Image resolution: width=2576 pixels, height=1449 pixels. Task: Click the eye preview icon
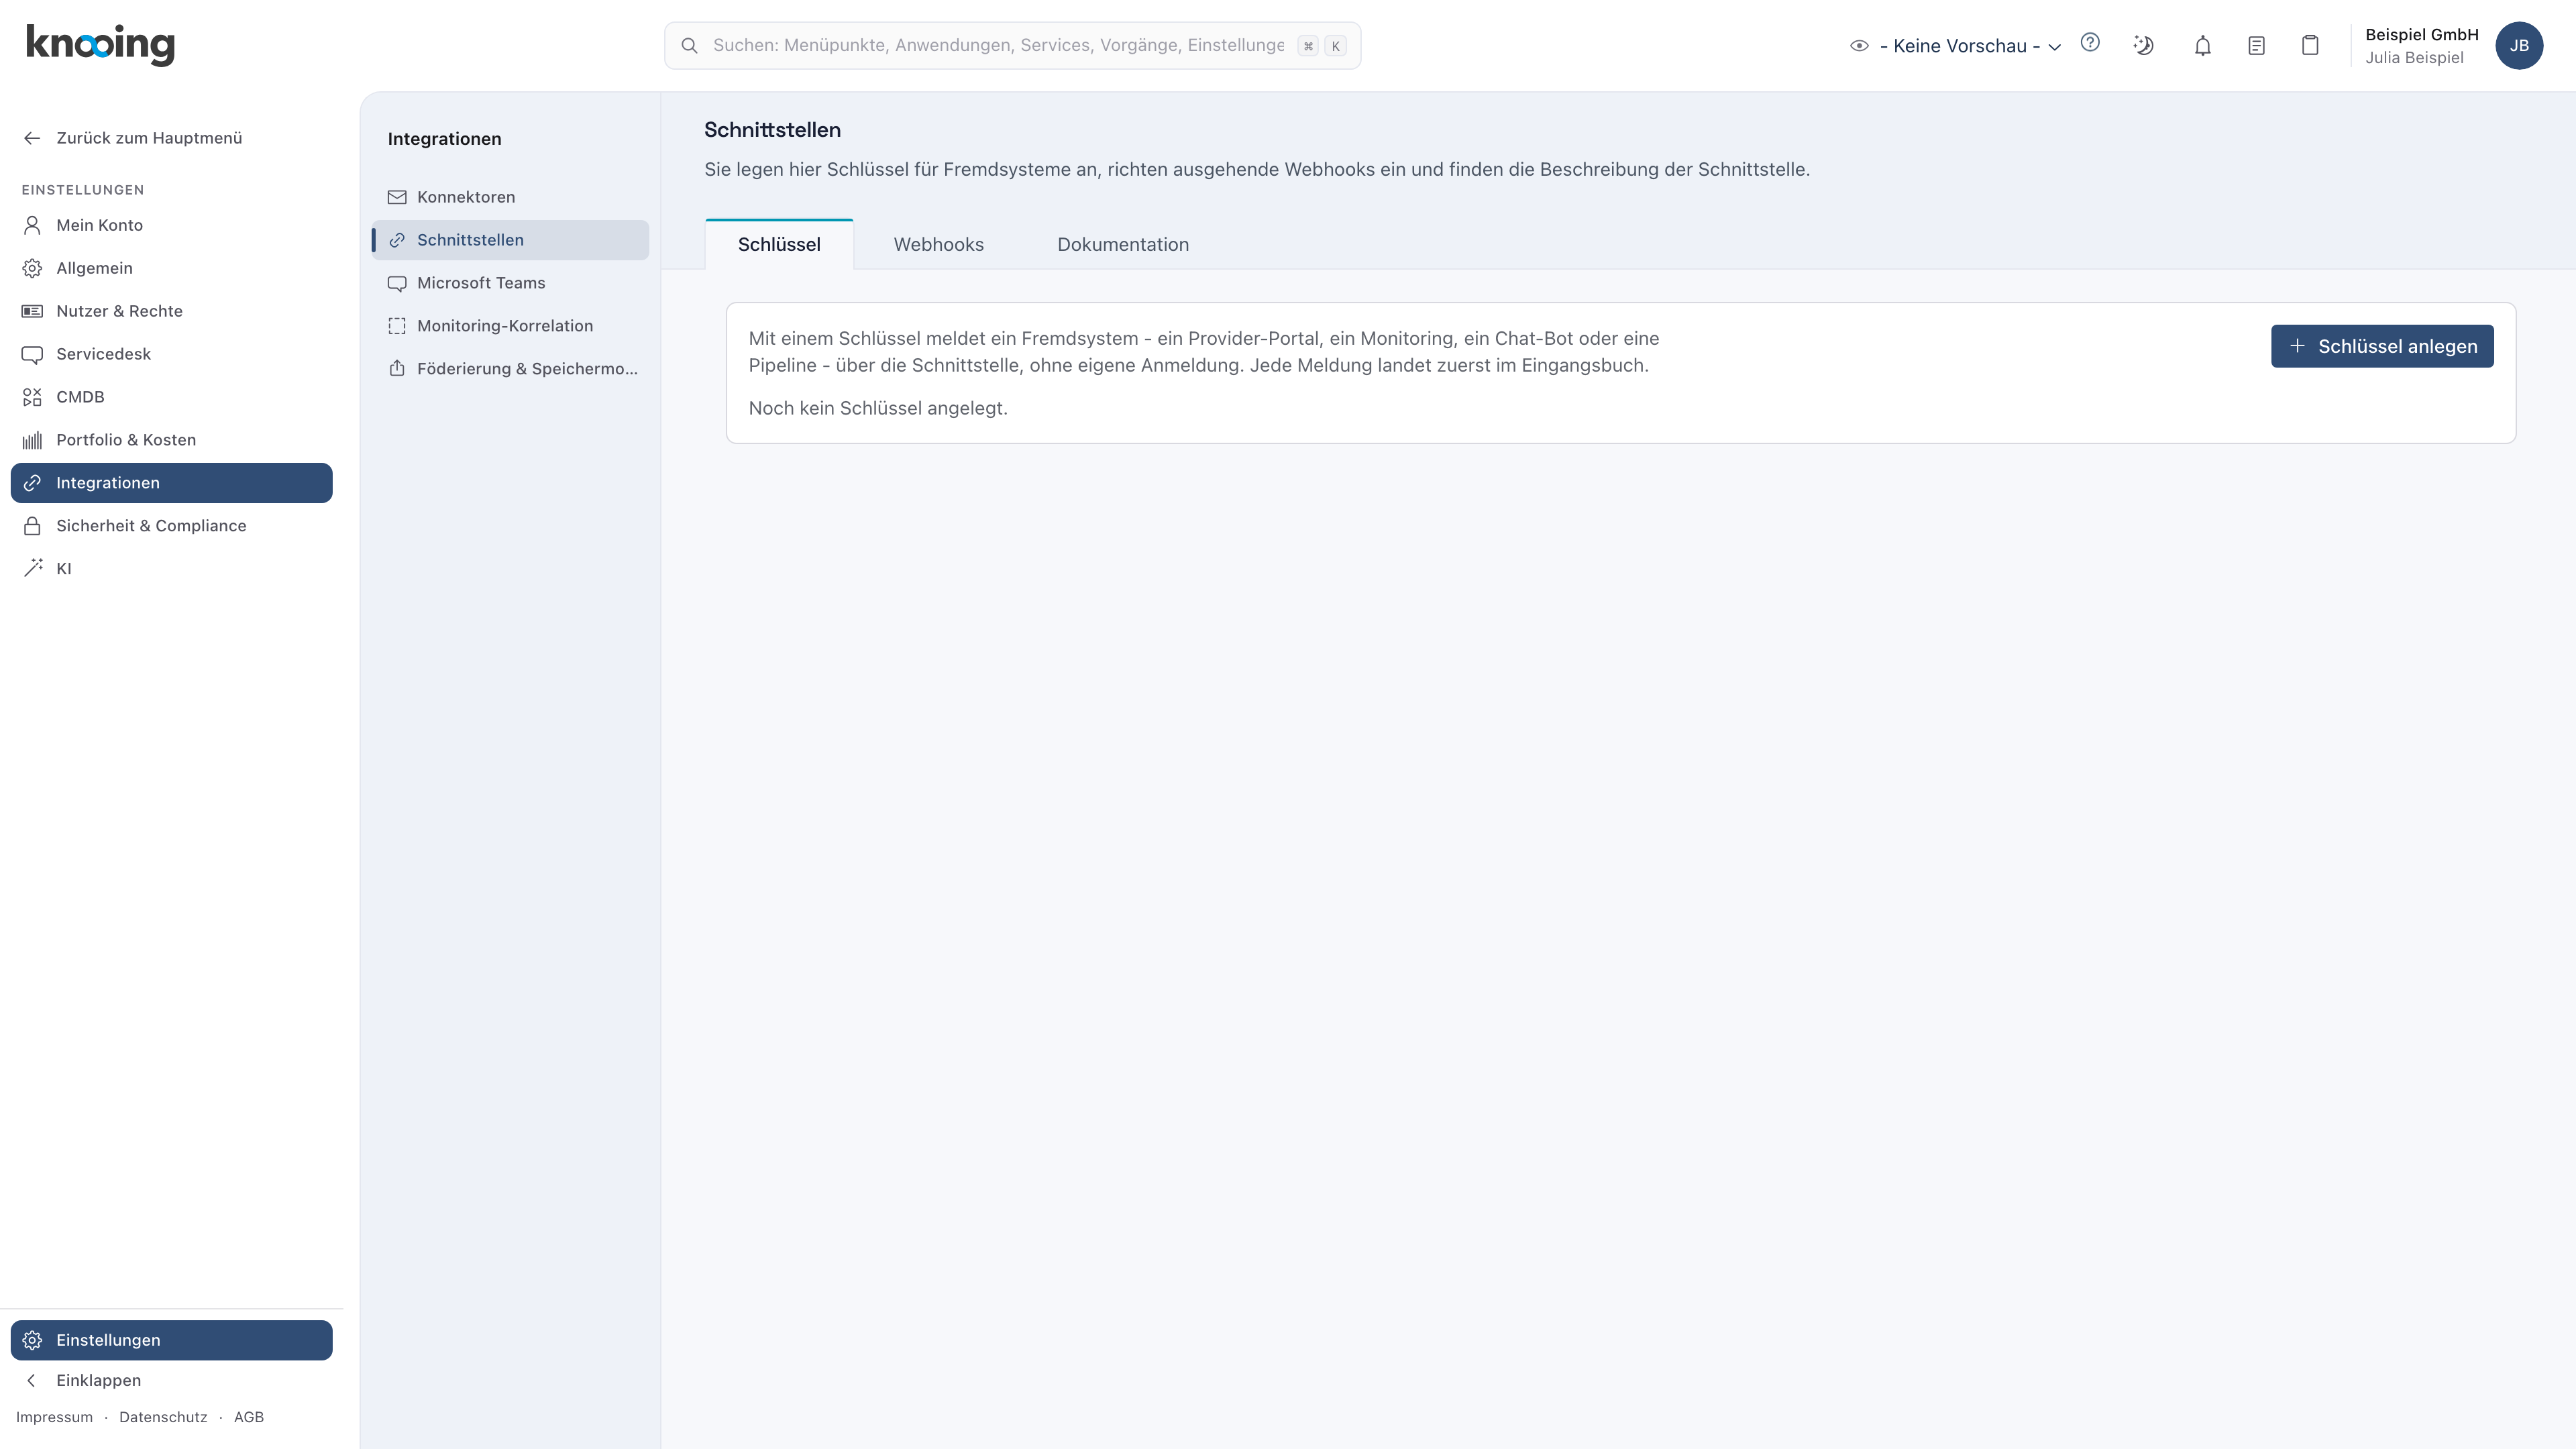(1859, 46)
